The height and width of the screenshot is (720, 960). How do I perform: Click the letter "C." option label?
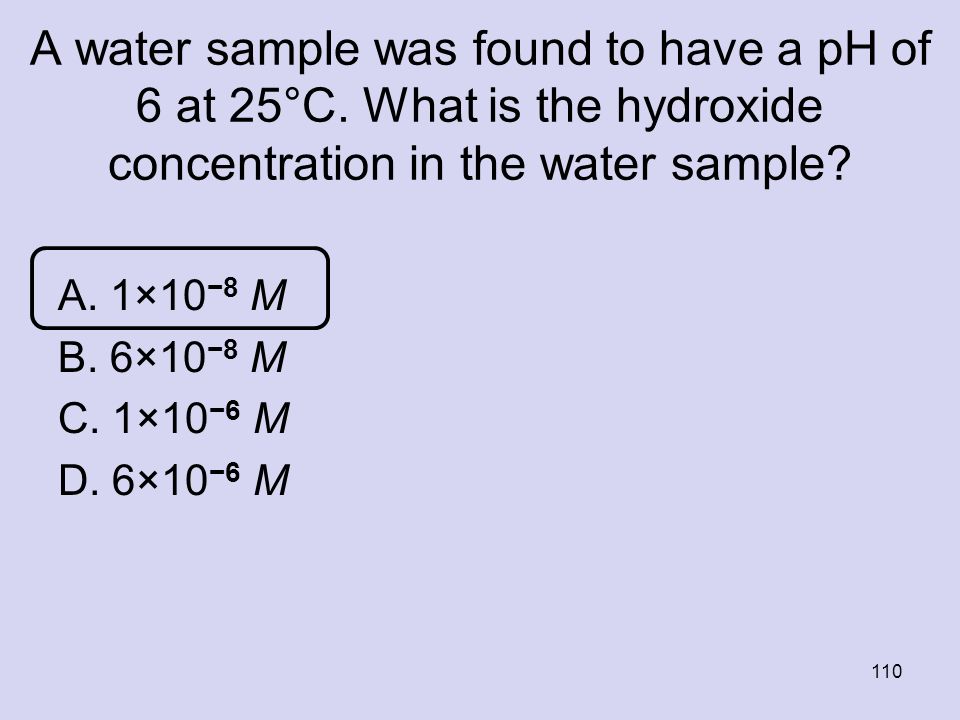(78, 418)
